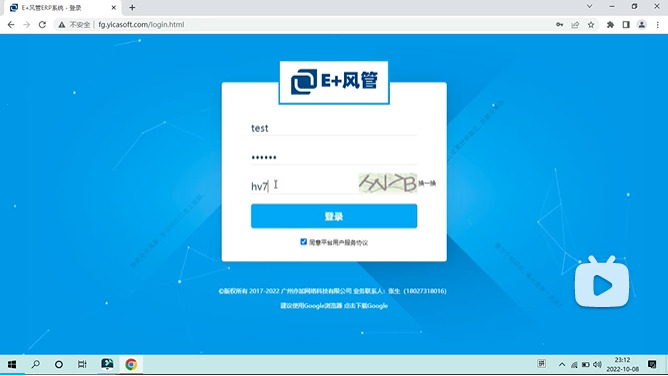Viewport: 668px width, 376px height.
Task: Click the blue 登录 login button
Action: point(334,216)
